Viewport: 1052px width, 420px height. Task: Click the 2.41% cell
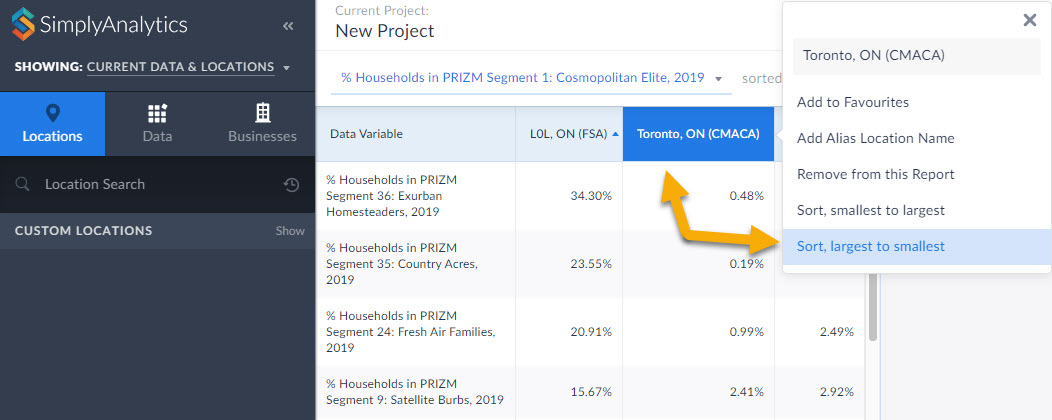pos(747,392)
